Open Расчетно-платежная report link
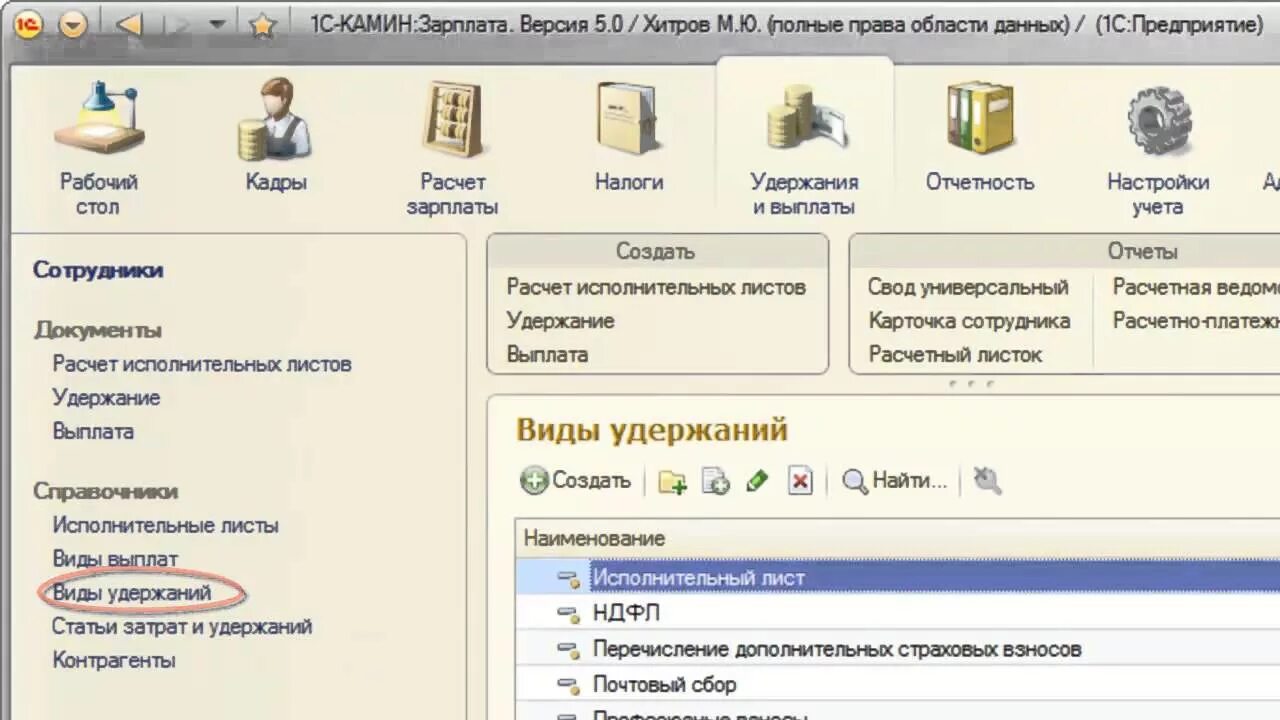 click(1196, 321)
